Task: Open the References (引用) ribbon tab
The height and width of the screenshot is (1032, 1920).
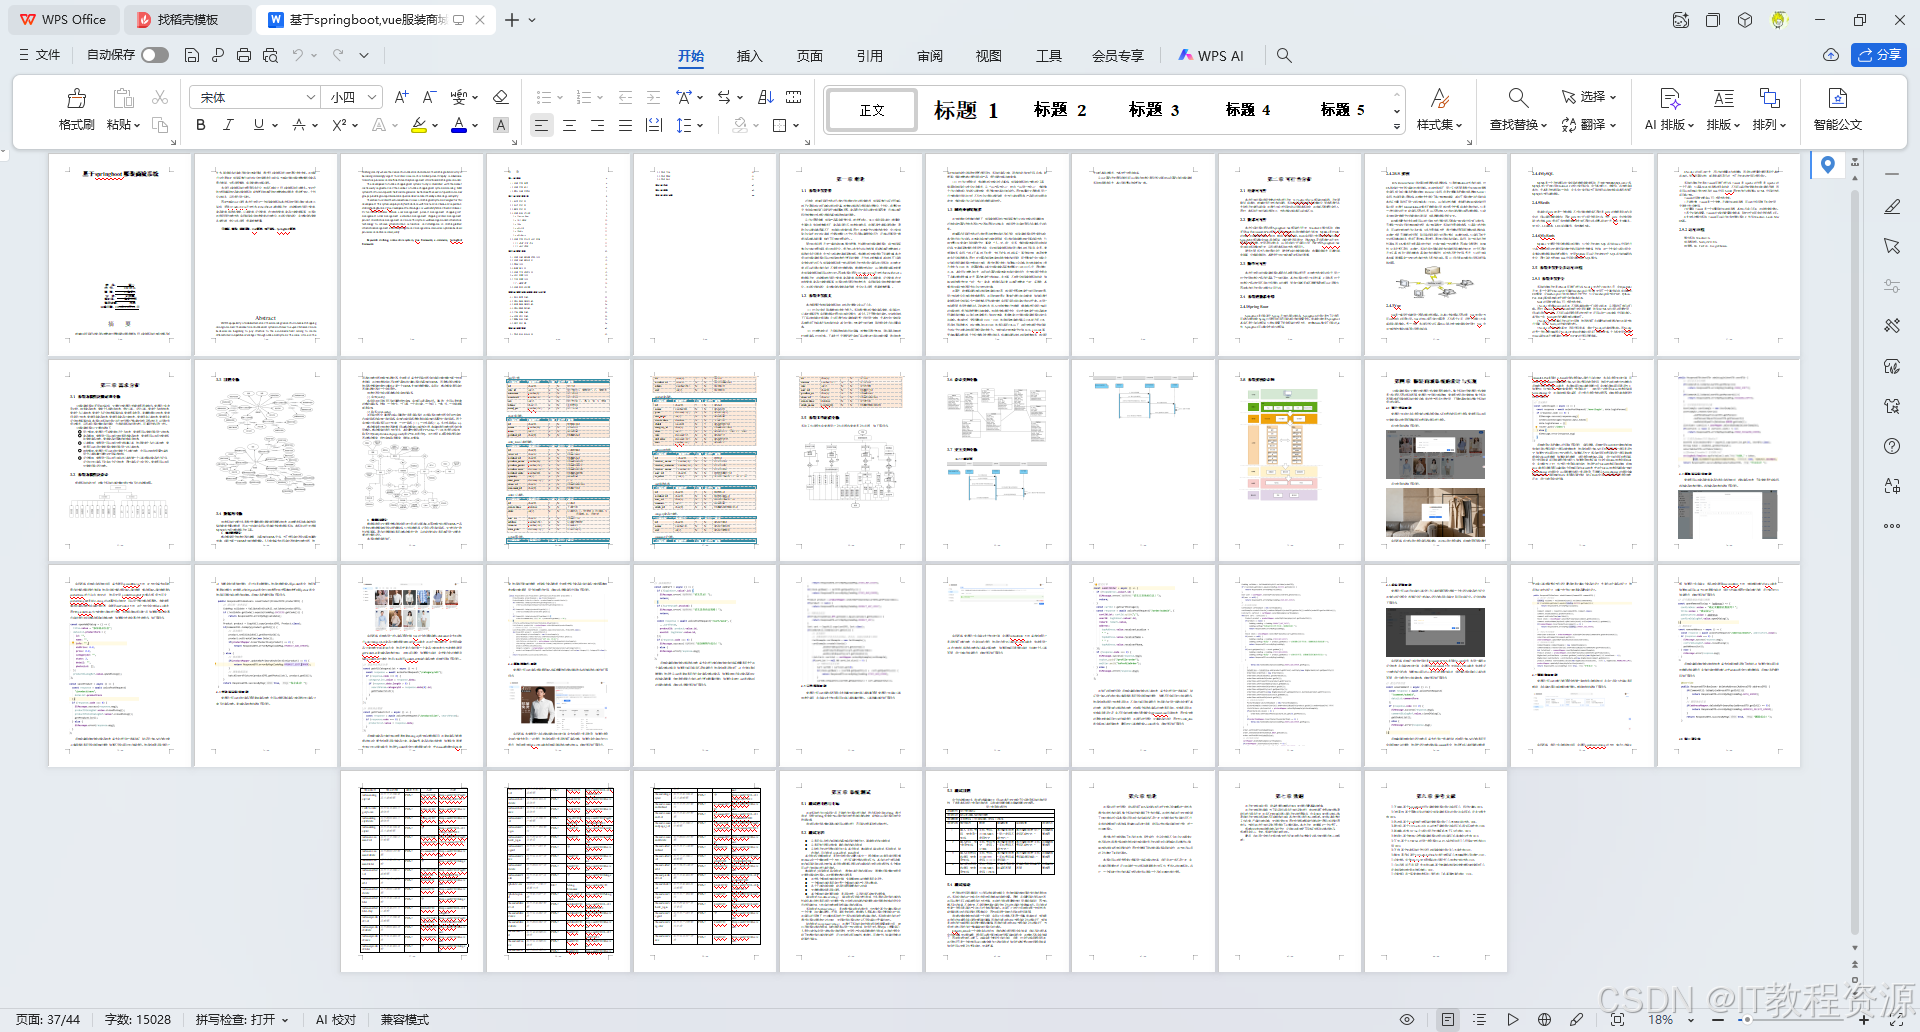Action: (x=870, y=56)
